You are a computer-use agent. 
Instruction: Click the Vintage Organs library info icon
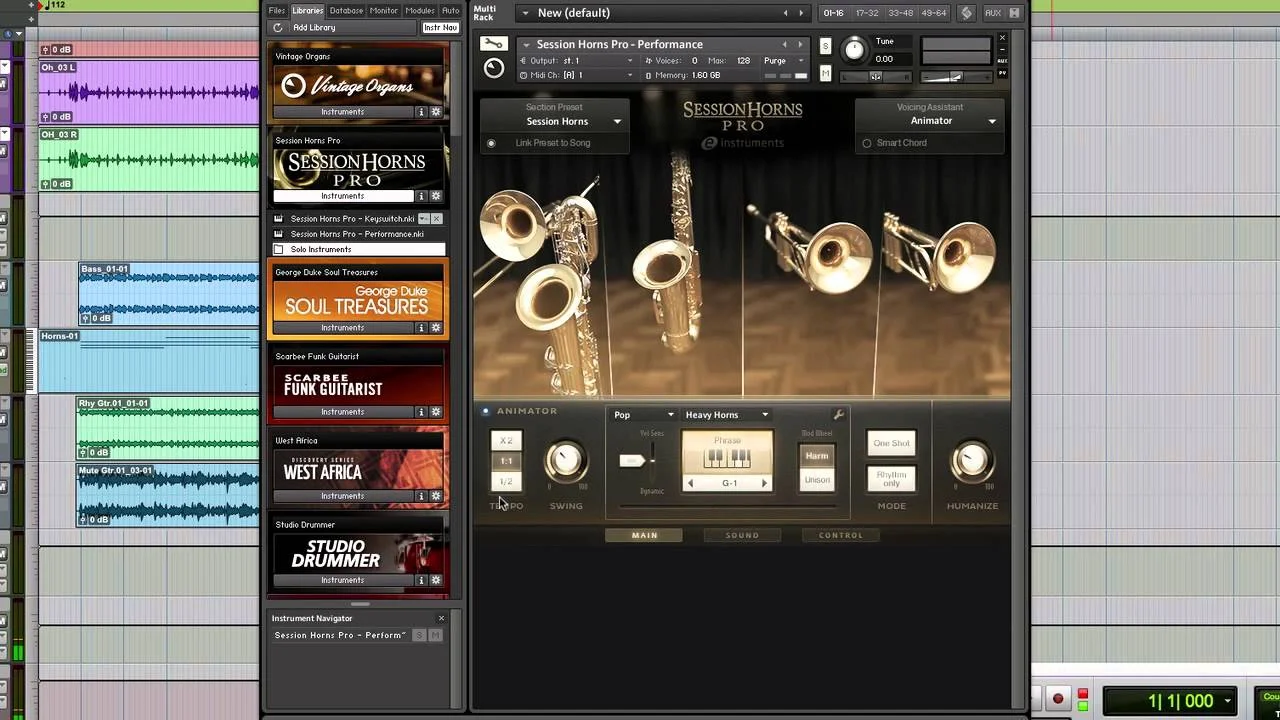click(x=421, y=111)
